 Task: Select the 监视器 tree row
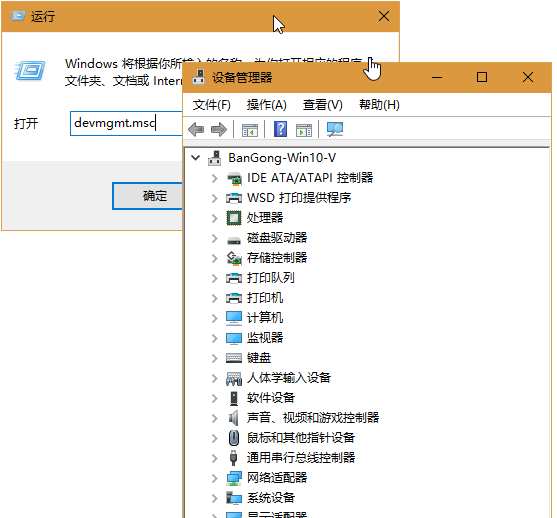(265, 338)
